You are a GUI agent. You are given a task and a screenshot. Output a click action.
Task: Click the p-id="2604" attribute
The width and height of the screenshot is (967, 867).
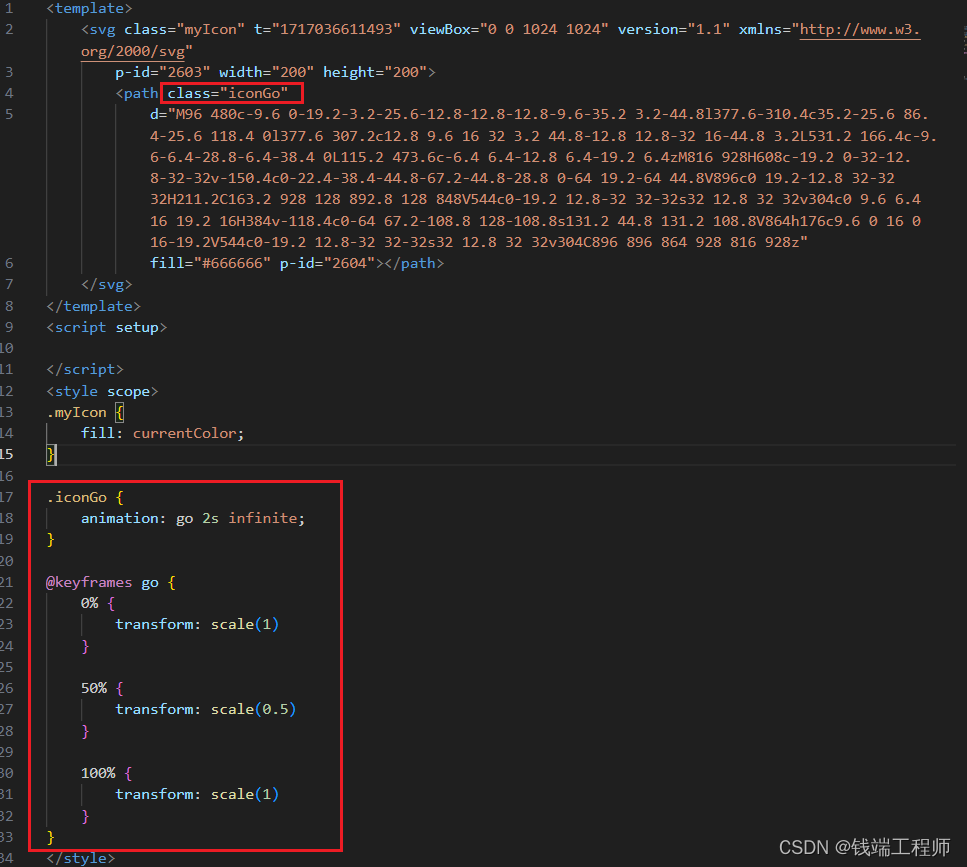[x=327, y=263]
